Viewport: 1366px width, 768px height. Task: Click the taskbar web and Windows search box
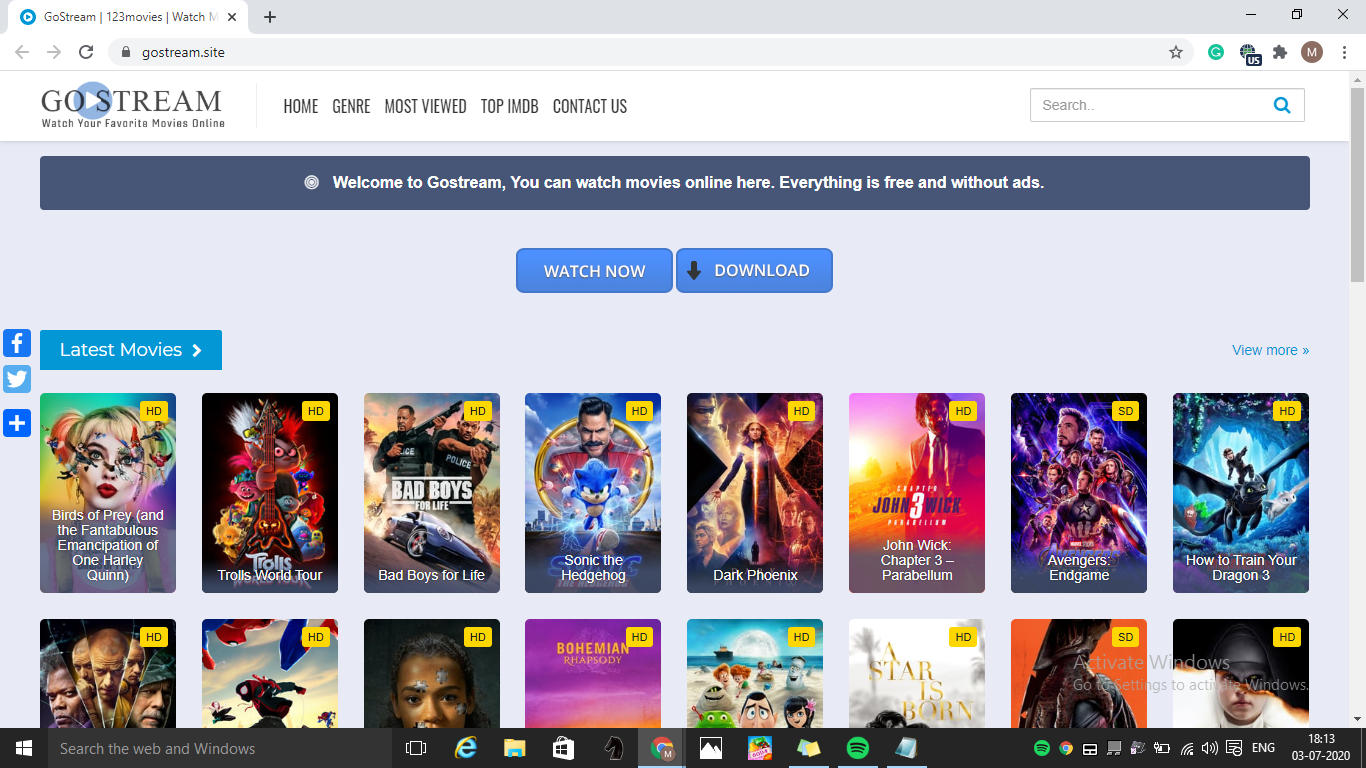point(220,748)
